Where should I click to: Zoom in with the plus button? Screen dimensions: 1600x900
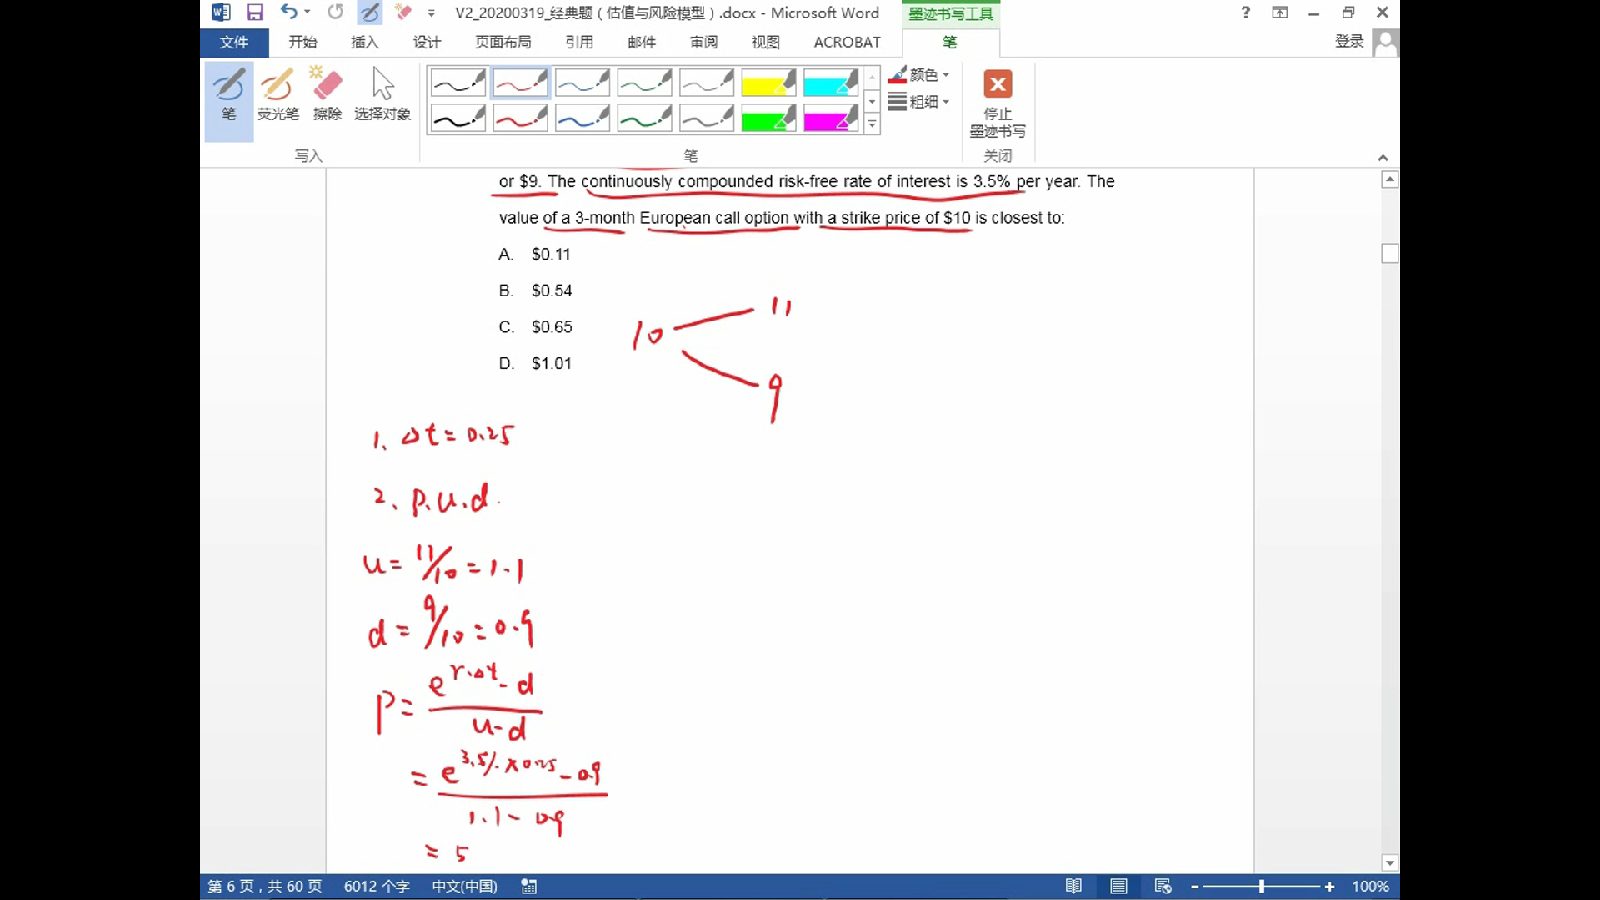pos(1329,886)
